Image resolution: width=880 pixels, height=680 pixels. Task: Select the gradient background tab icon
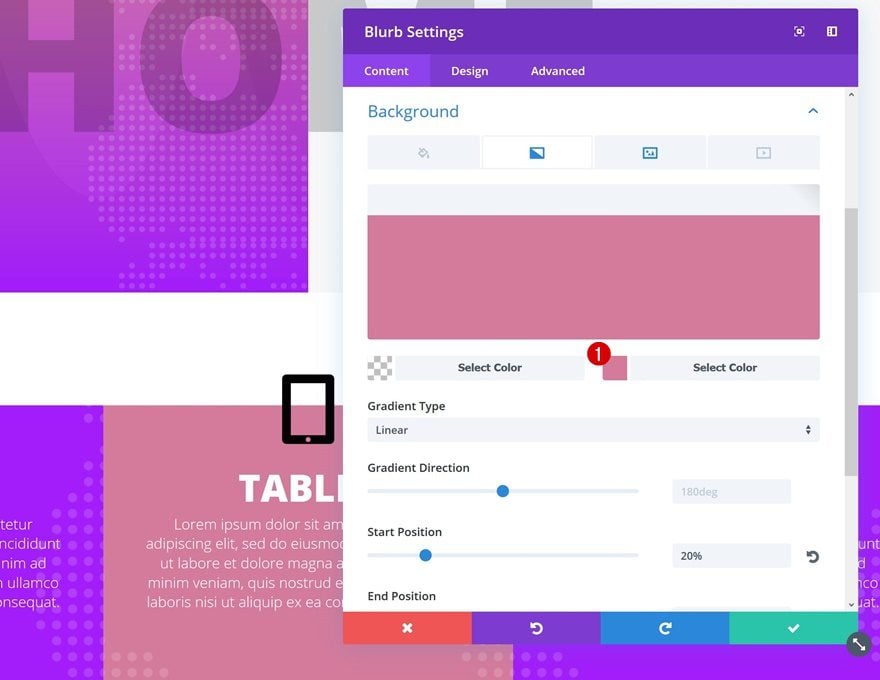point(537,153)
